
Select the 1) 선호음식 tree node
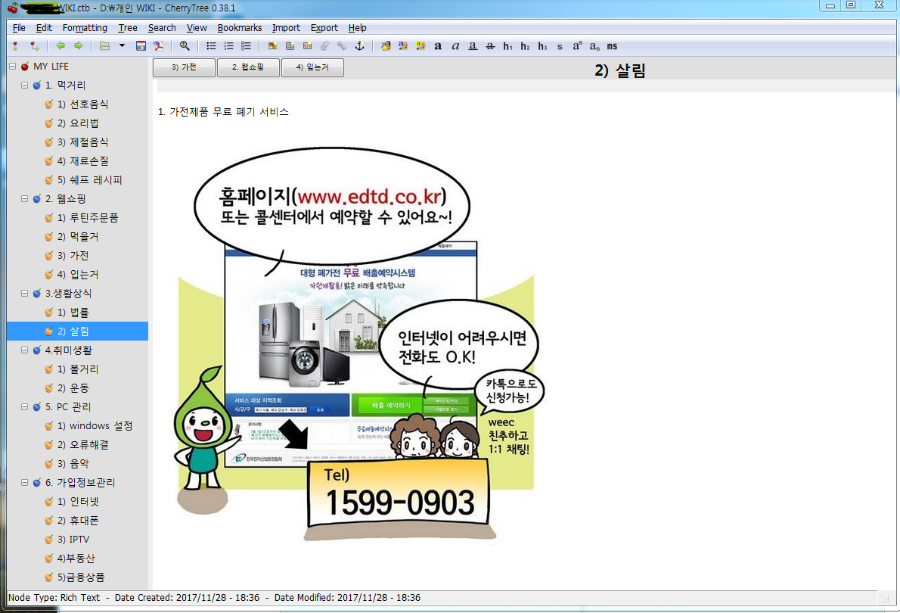[x=83, y=104]
